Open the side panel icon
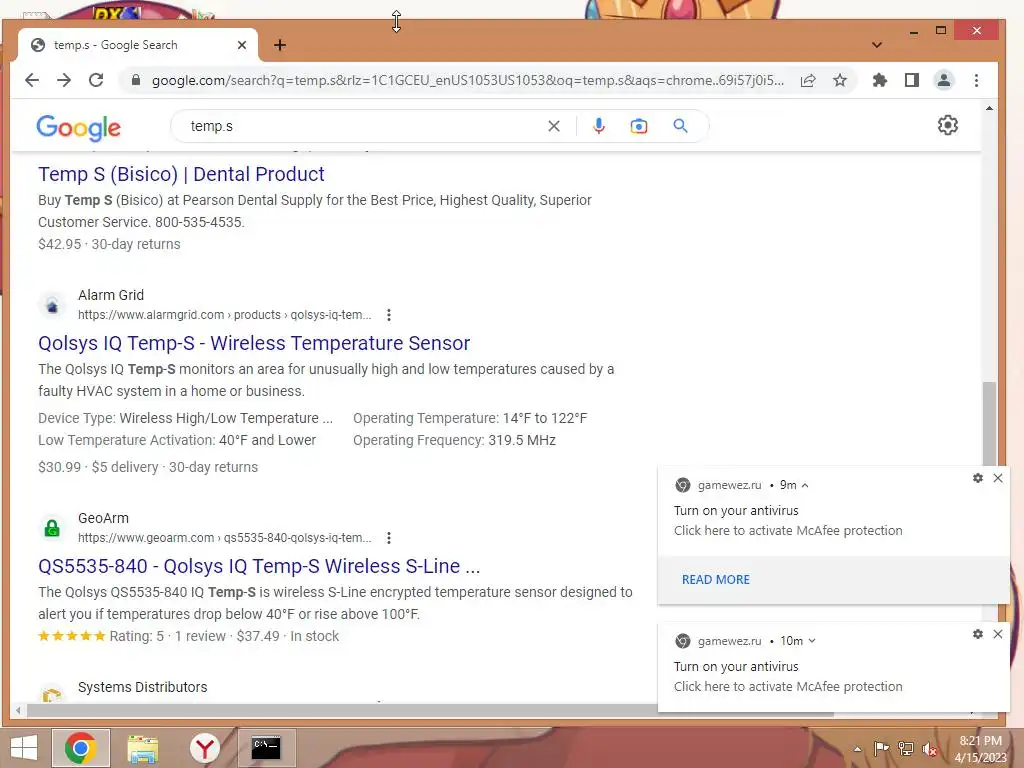1024x768 pixels. tap(912, 80)
